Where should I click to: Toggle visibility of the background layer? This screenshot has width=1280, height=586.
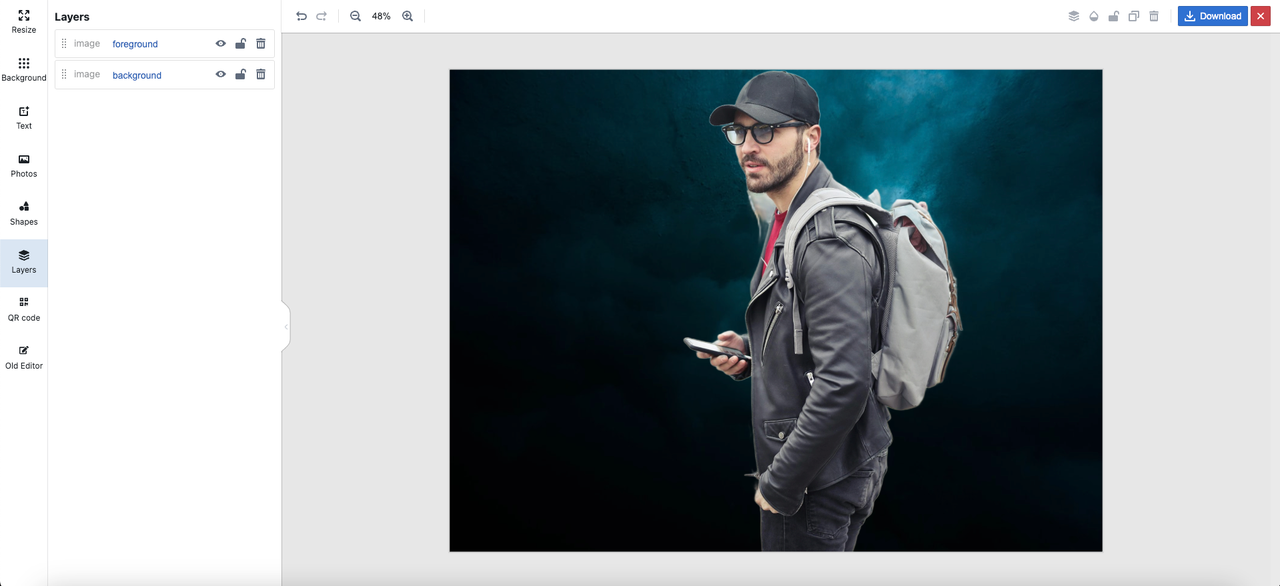pyautogui.click(x=221, y=75)
